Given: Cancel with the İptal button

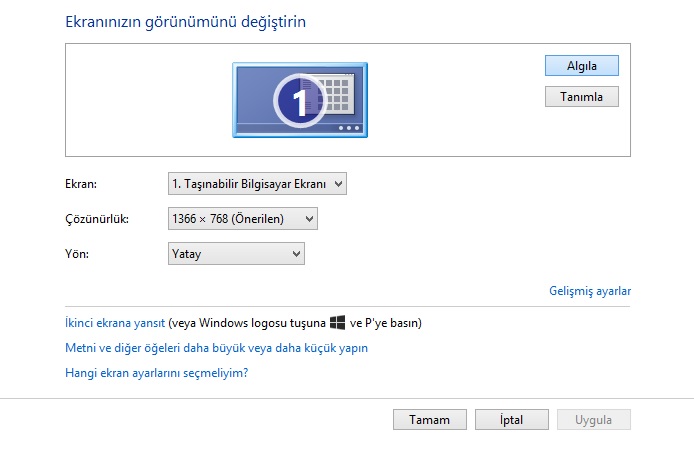Looking at the screenshot, I should 512,419.
